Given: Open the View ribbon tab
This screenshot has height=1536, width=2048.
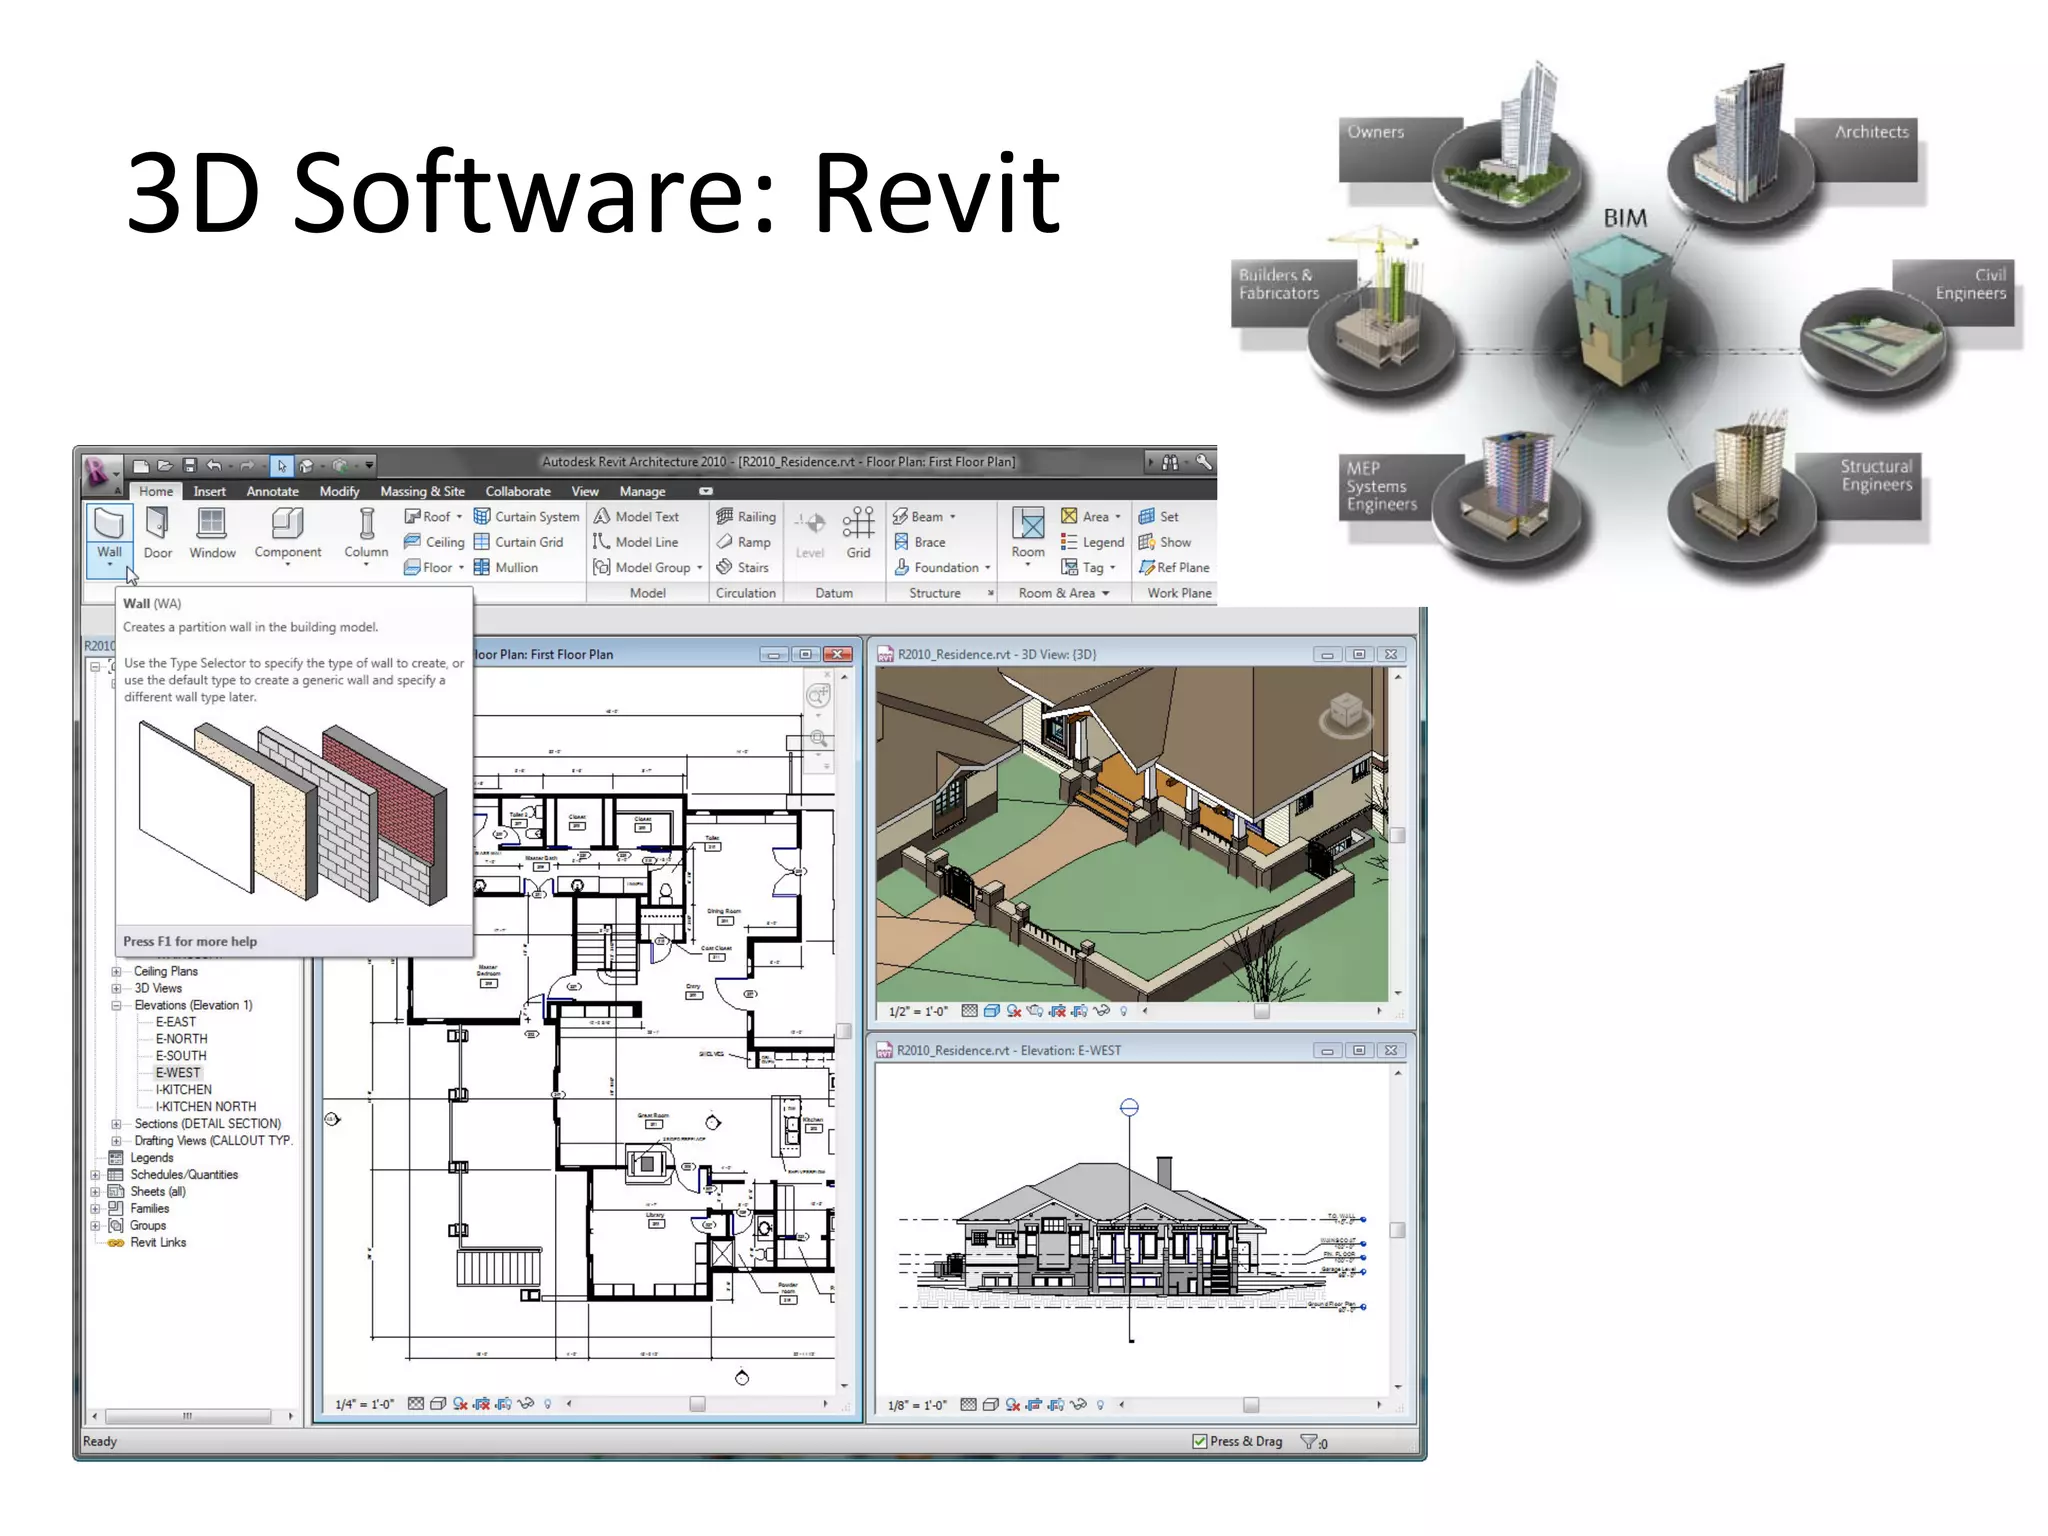Looking at the screenshot, I should tap(585, 491).
